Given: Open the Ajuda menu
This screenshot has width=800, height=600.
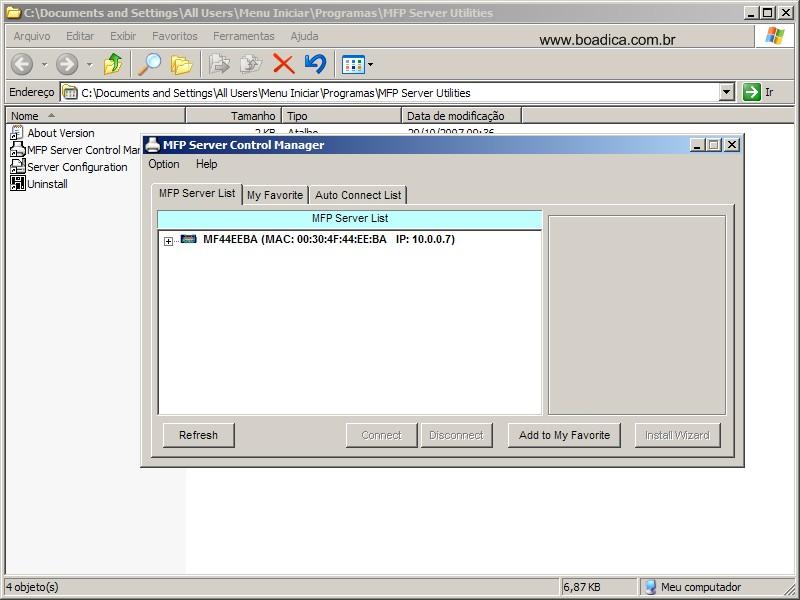Looking at the screenshot, I should [304, 36].
